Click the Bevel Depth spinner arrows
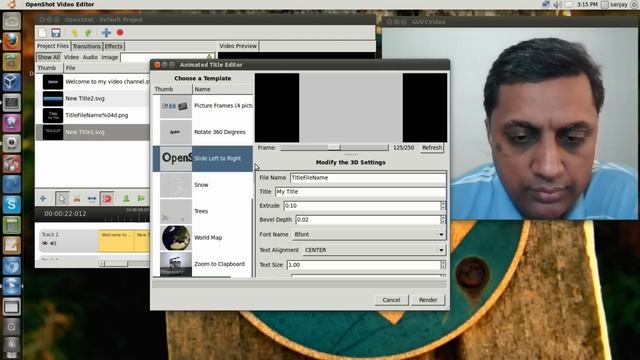 pyautogui.click(x=443, y=220)
